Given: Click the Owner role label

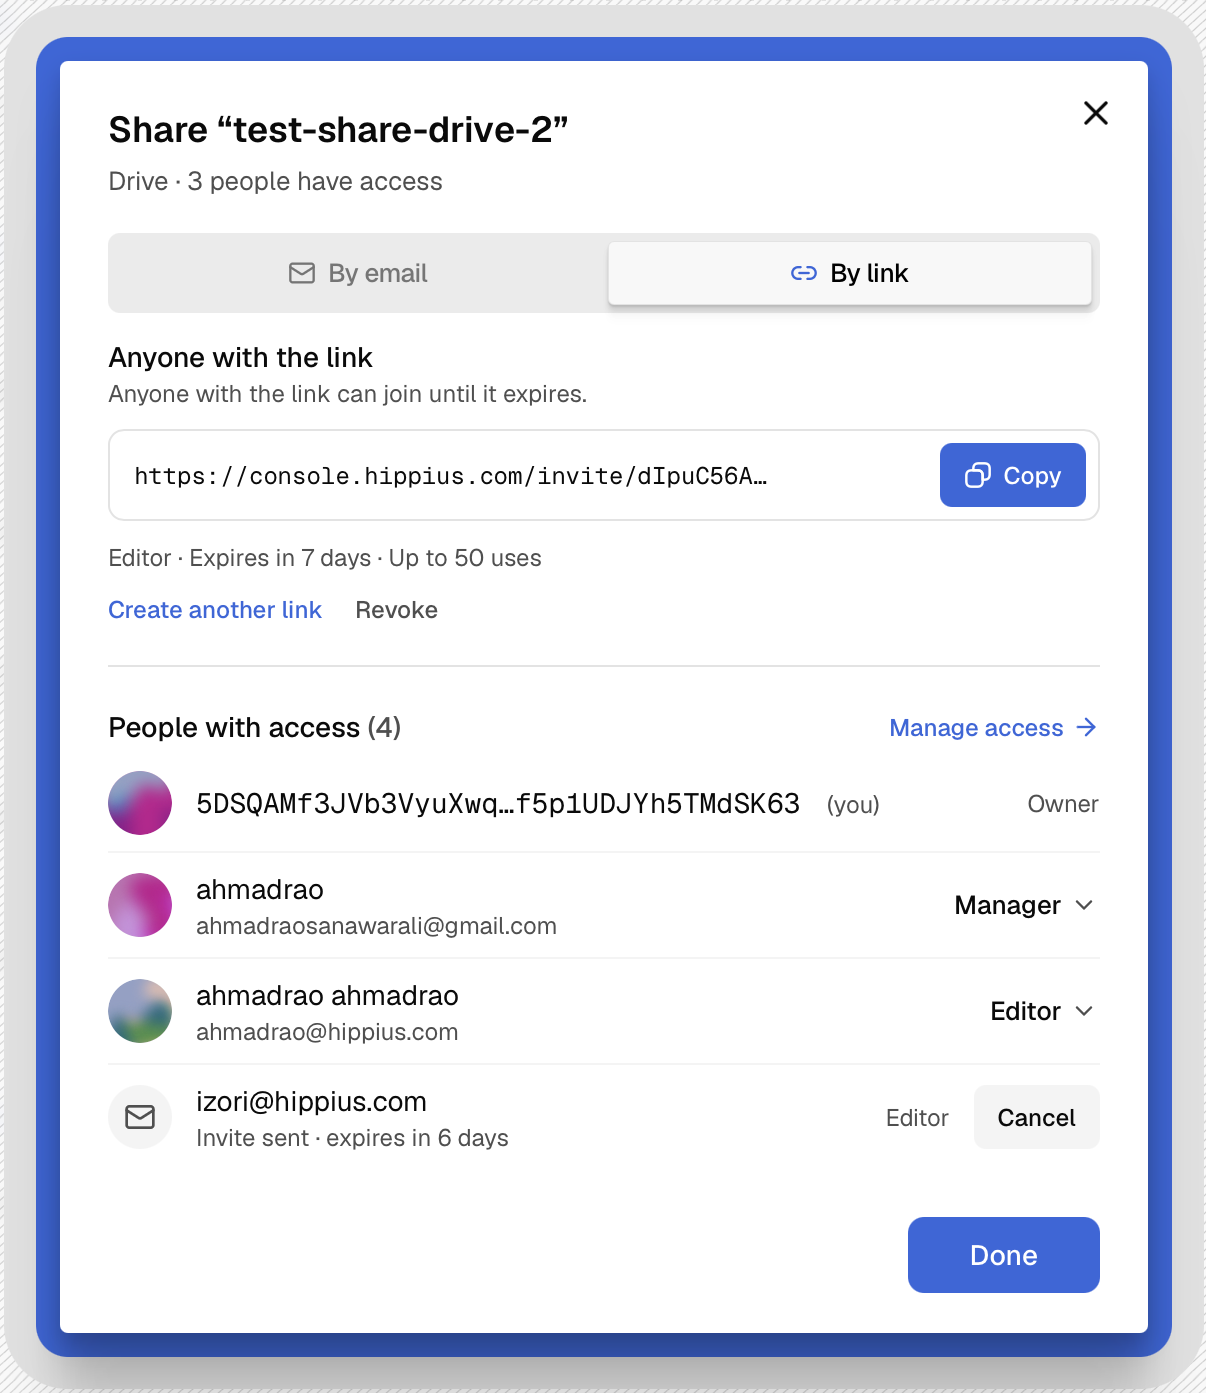Looking at the screenshot, I should tap(1063, 804).
